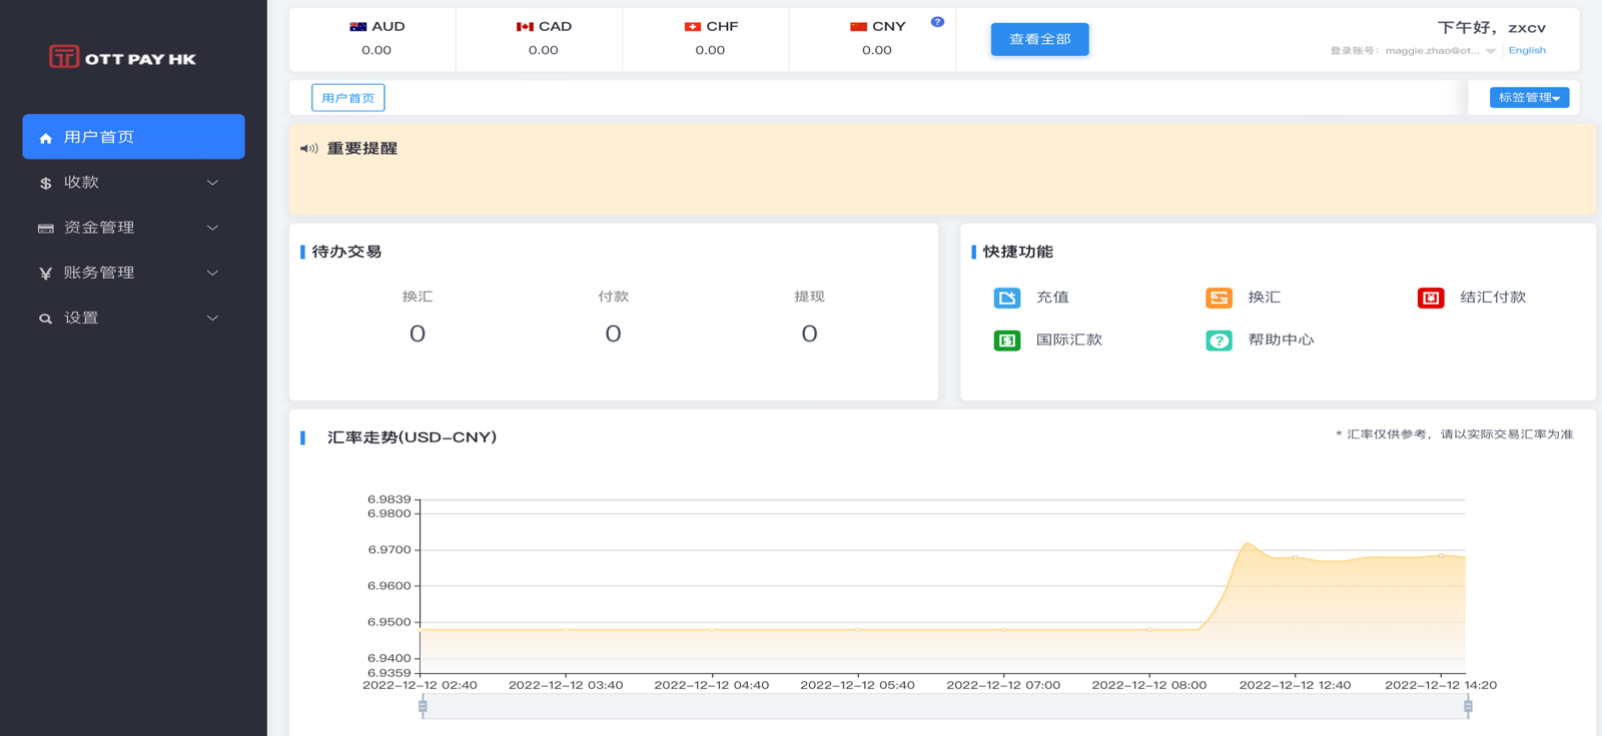Click the 2022-12-12 02:40 axis label
The width and height of the screenshot is (1602, 736).
(420, 685)
